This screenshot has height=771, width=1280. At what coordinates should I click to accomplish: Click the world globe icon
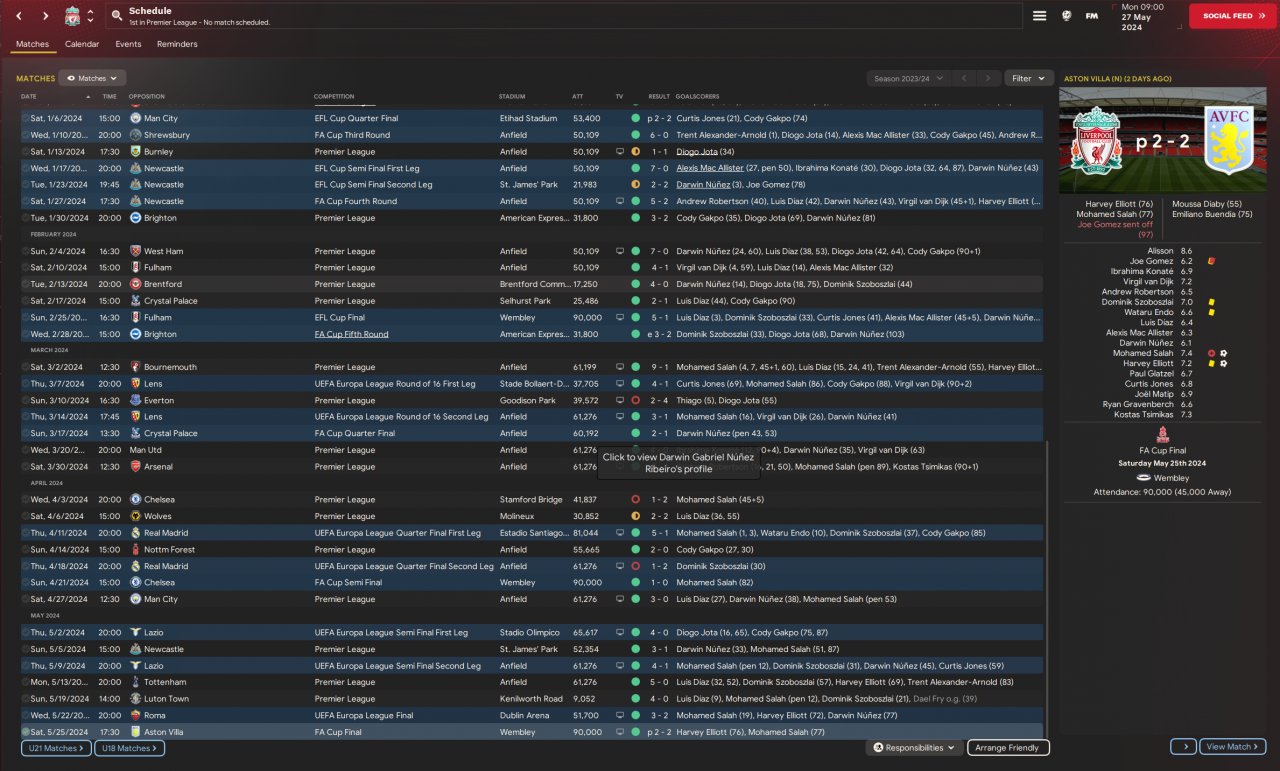coord(1066,16)
